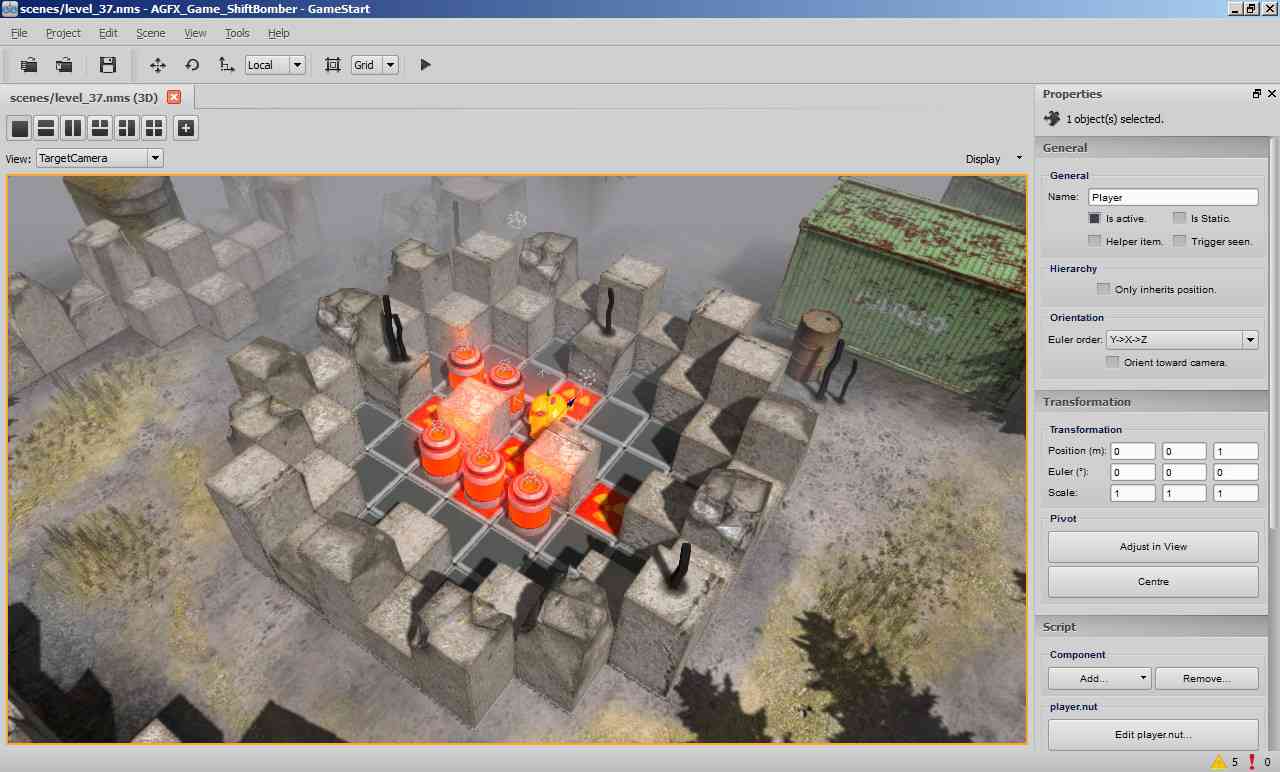Choose the four-viewport grid layout icon
This screenshot has height=772, width=1280.
tap(153, 128)
